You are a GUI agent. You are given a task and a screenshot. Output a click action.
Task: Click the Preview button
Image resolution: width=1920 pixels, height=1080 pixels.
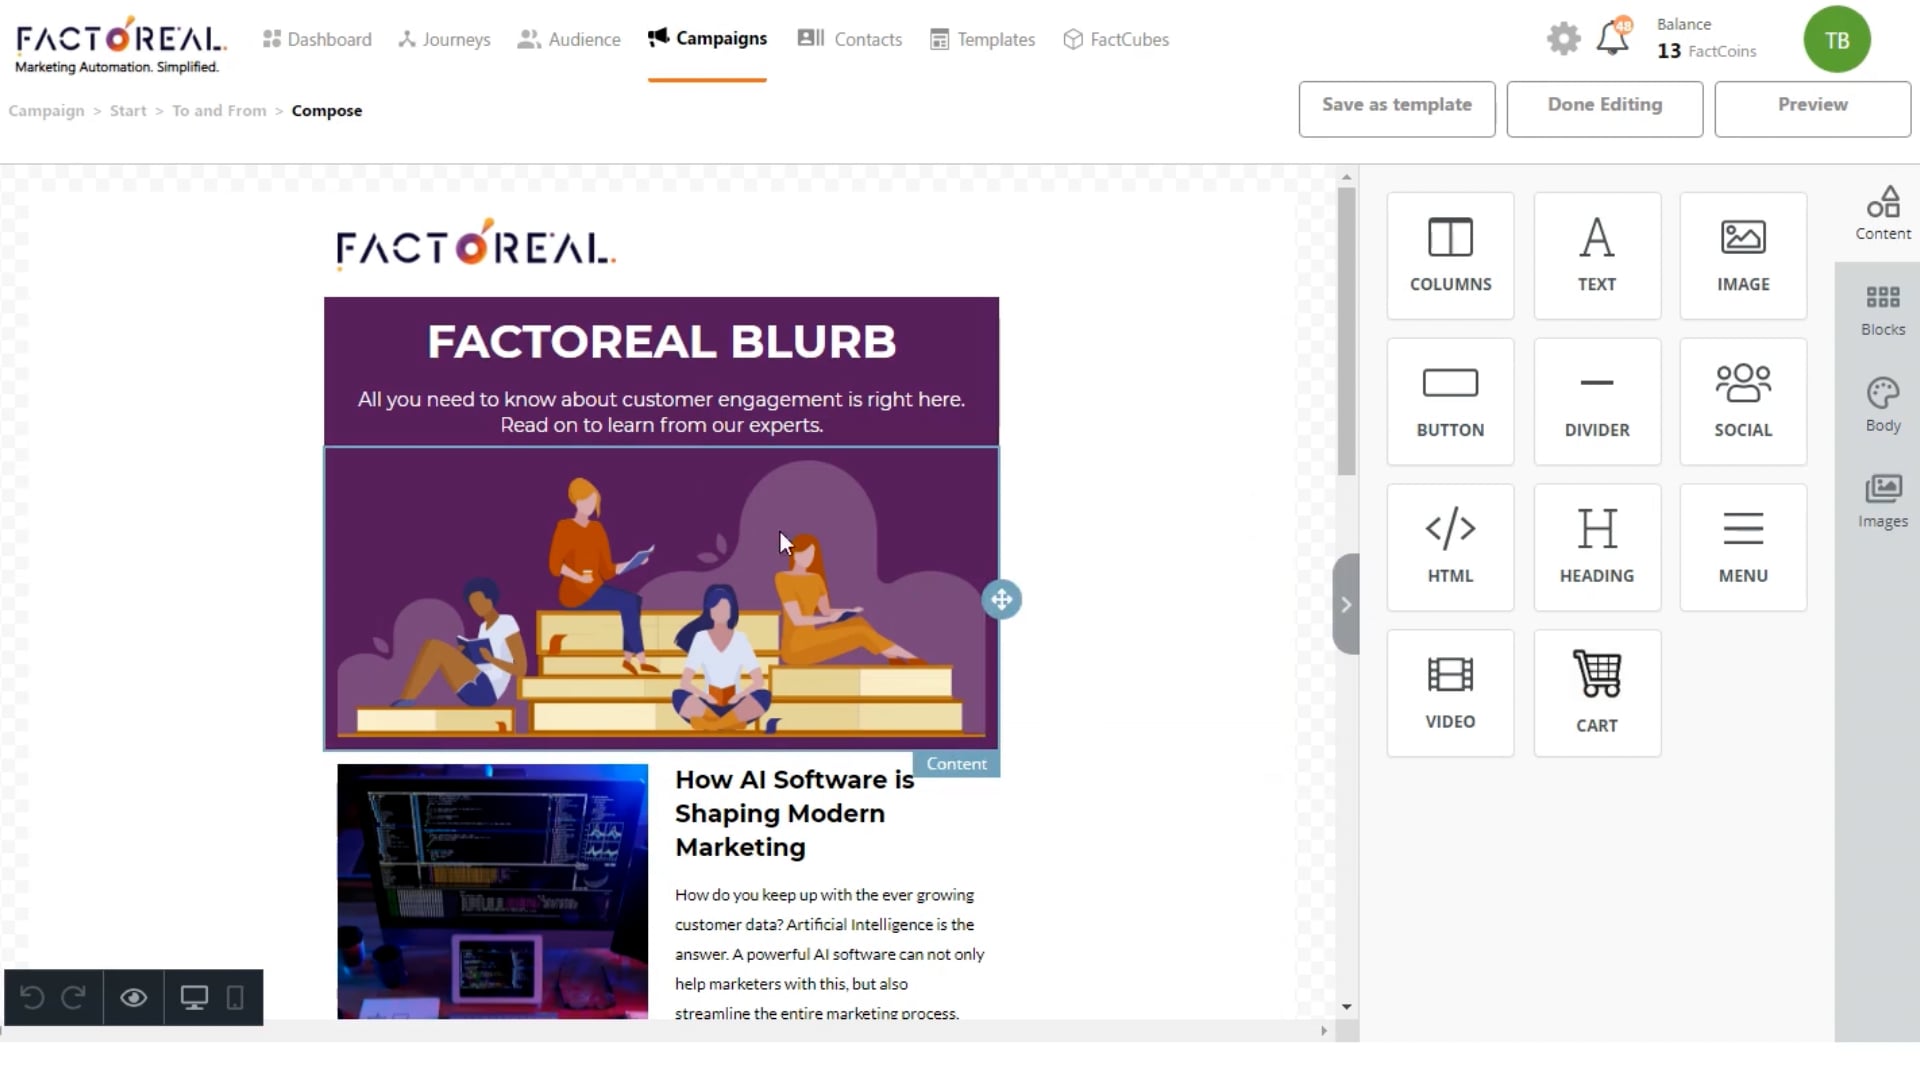pos(1813,108)
